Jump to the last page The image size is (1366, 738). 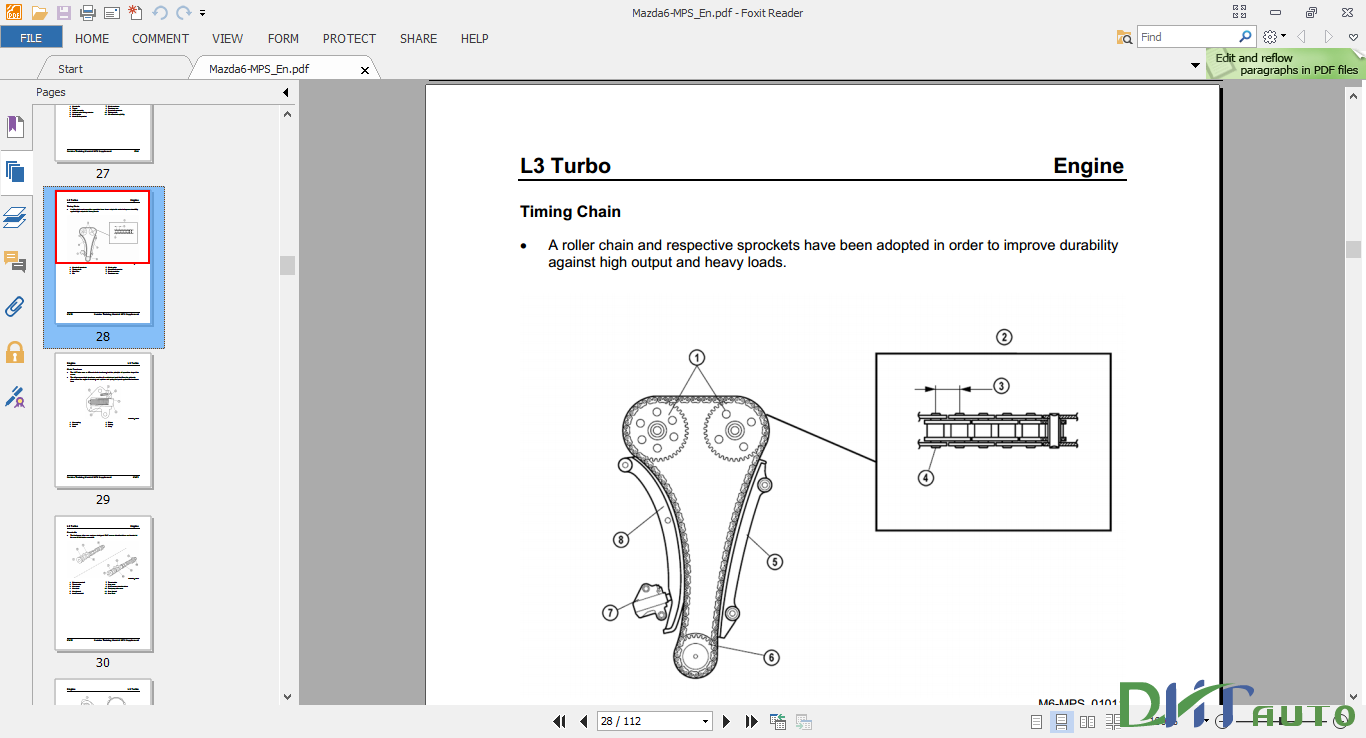(x=751, y=721)
